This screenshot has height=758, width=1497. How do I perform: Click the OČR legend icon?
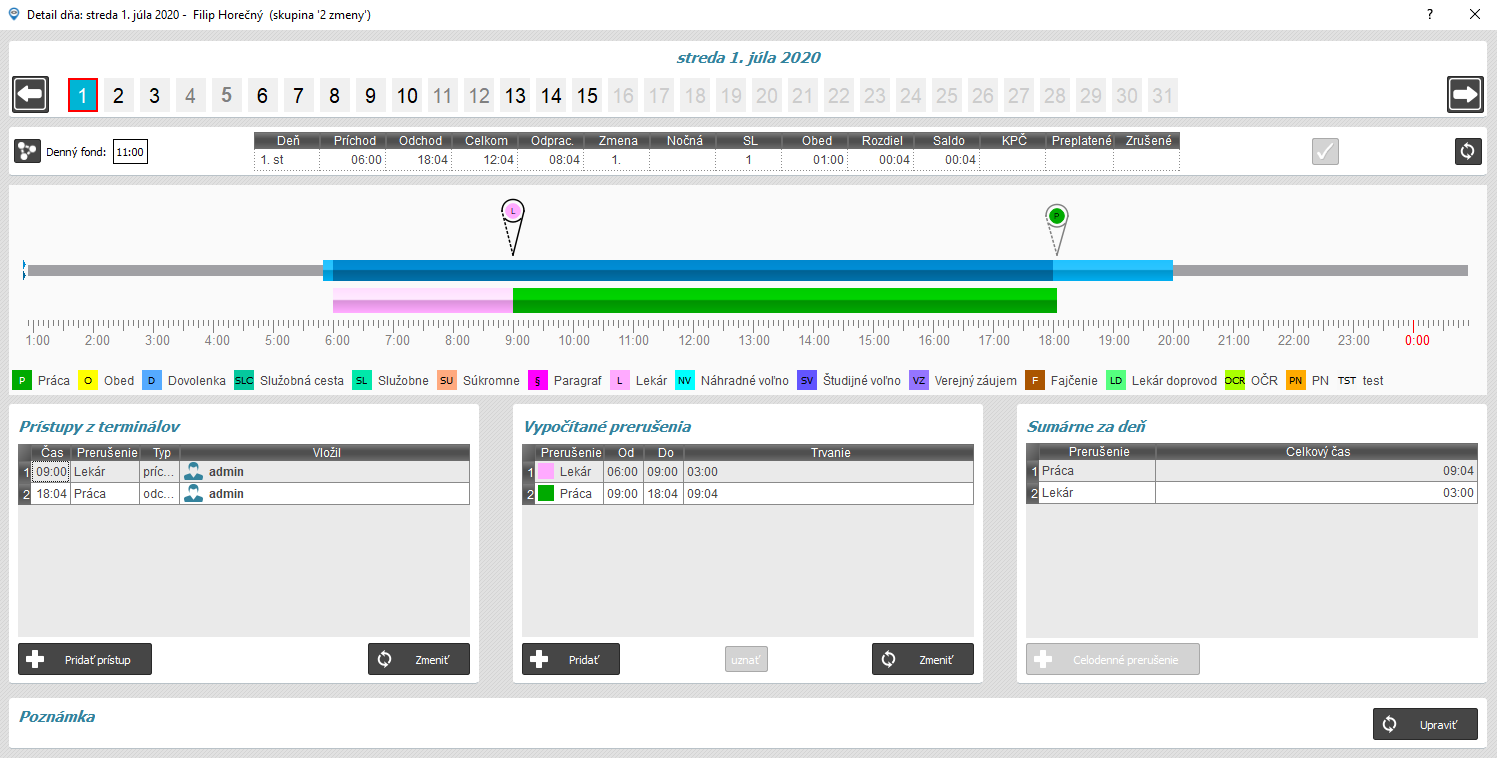pyautogui.click(x=1235, y=380)
